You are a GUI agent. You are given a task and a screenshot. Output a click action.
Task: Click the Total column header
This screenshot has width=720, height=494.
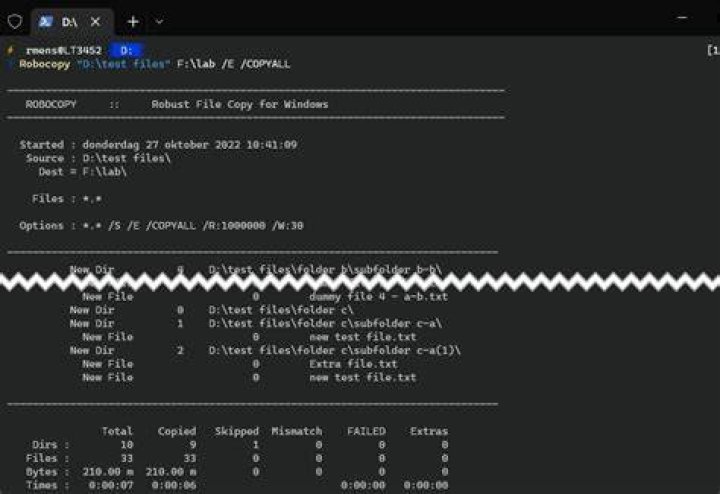[117, 431]
